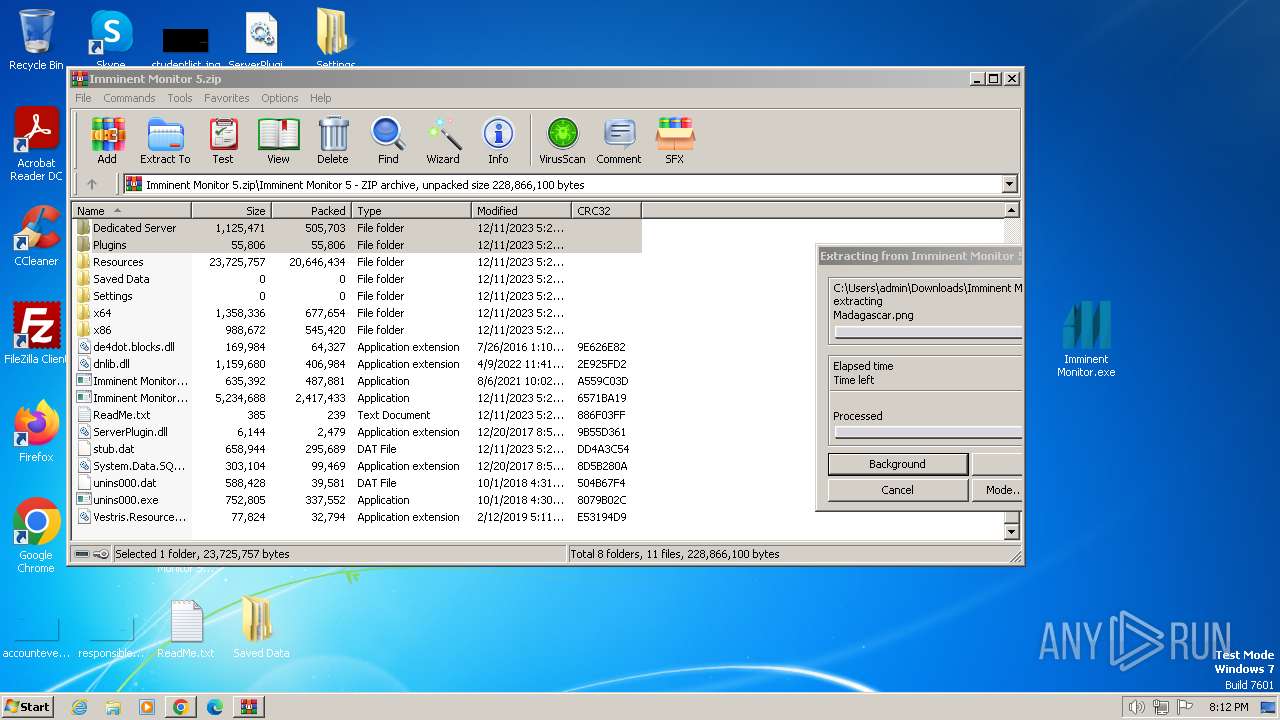Open the Commands menu
Image resolution: width=1280 pixels, height=720 pixels.
tap(129, 98)
